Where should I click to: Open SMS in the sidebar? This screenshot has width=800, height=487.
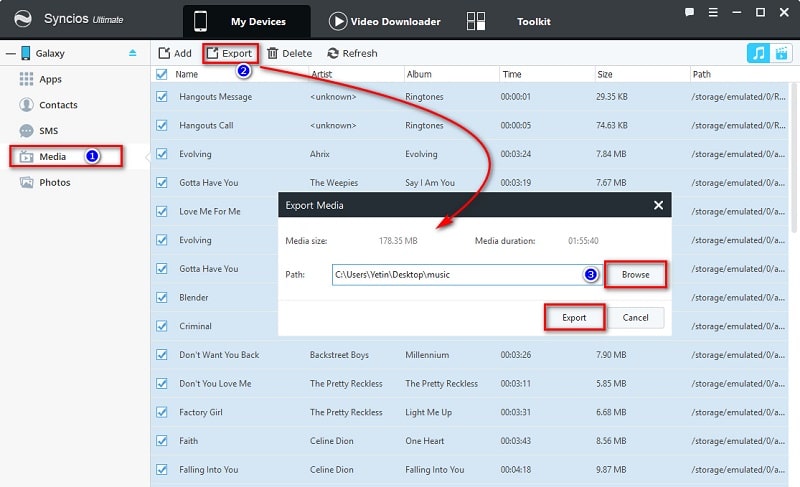click(48, 131)
